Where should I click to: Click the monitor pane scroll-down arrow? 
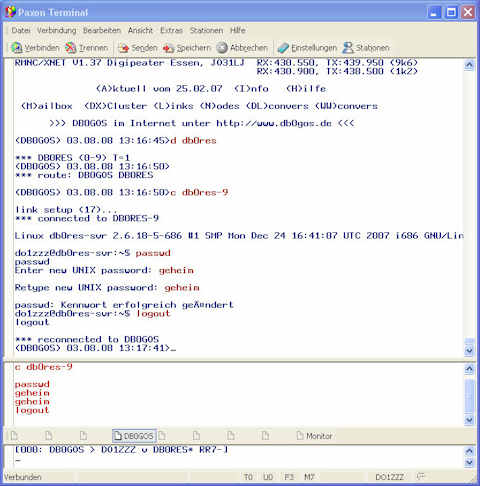(x=469, y=462)
